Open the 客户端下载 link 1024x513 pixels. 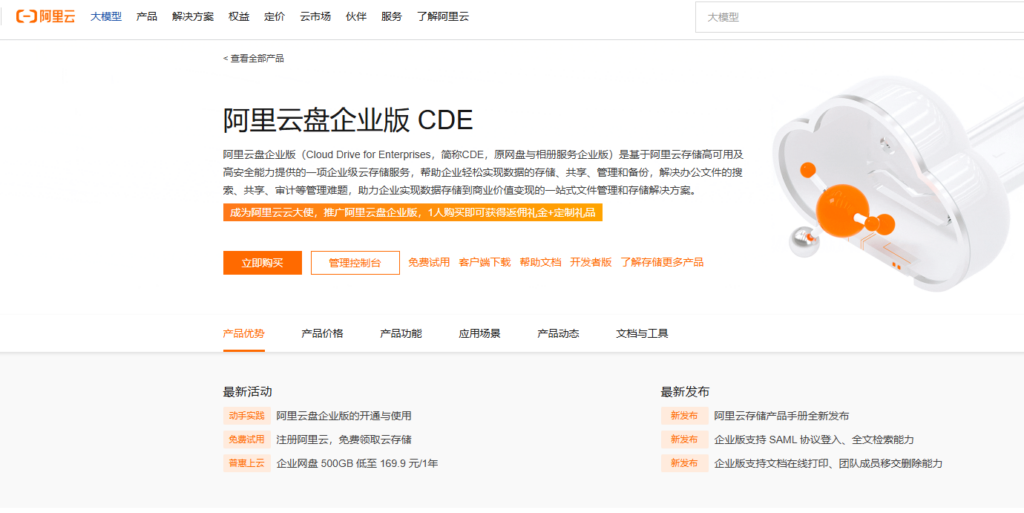tap(485, 262)
